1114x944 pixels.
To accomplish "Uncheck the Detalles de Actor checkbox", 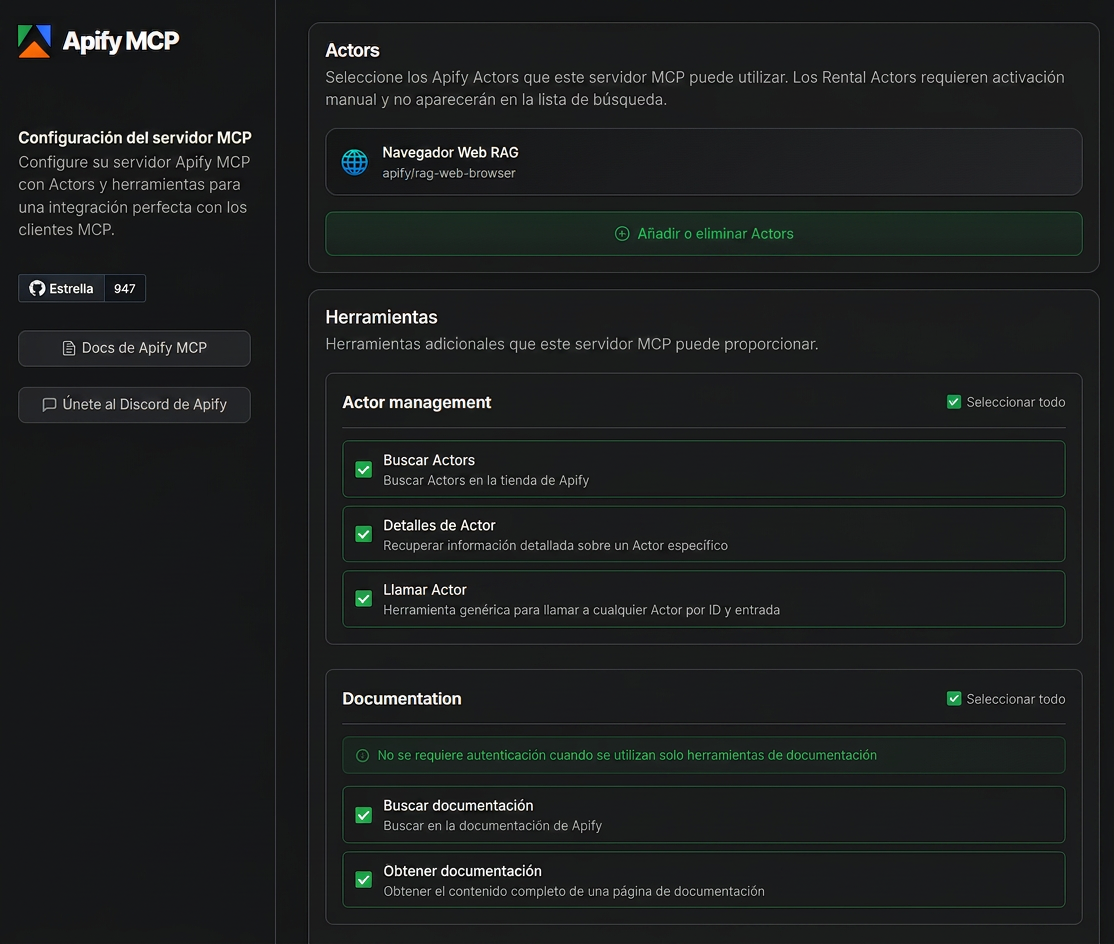I will click(x=364, y=534).
